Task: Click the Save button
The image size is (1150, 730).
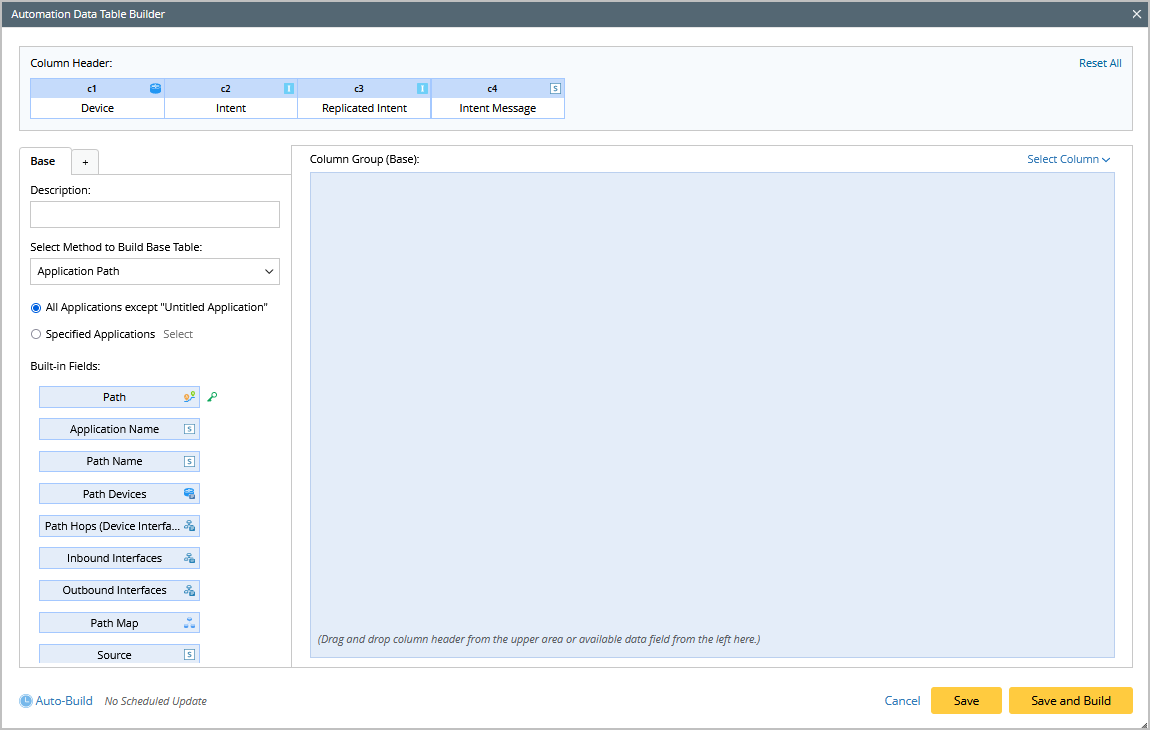Action: 966,701
